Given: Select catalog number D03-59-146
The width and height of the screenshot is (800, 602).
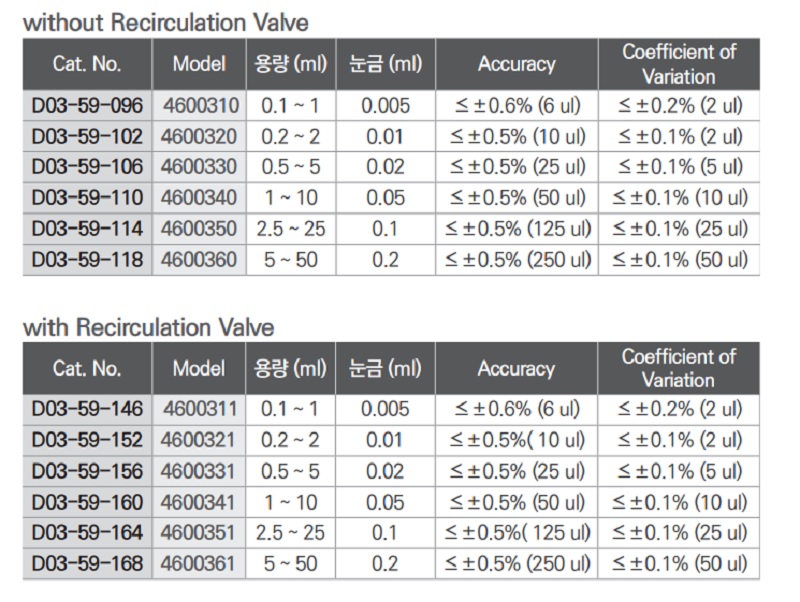Looking at the screenshot, I should [x=88, y=409].
